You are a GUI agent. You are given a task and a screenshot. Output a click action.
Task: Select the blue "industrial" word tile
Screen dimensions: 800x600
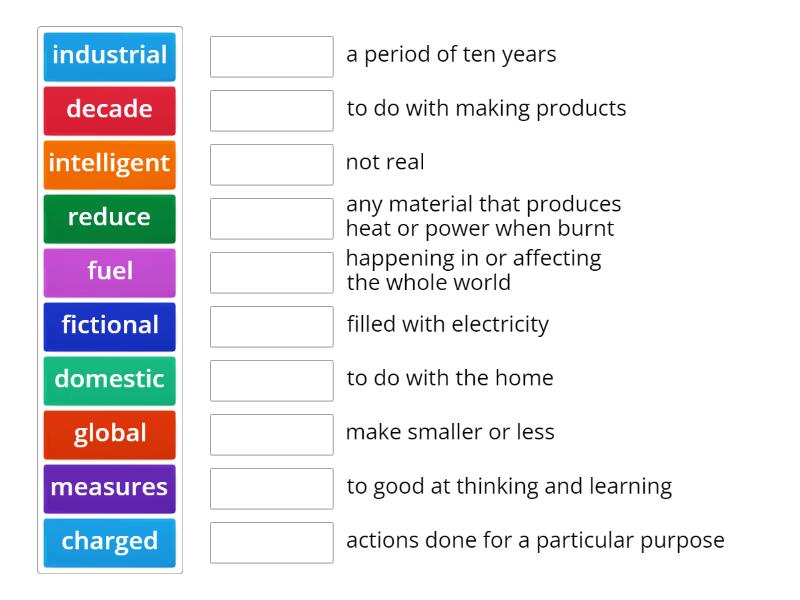point(110,56)
